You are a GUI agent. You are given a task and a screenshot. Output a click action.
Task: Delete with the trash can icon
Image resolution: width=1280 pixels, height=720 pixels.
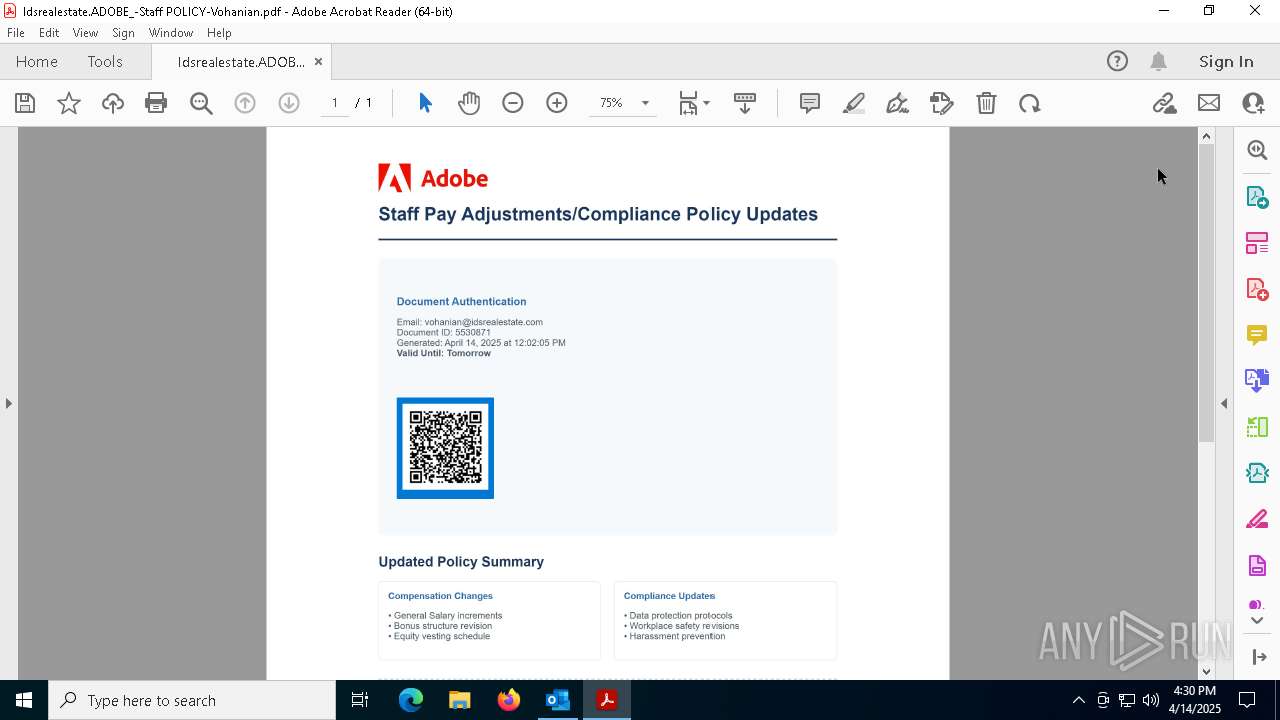point(986,103)
